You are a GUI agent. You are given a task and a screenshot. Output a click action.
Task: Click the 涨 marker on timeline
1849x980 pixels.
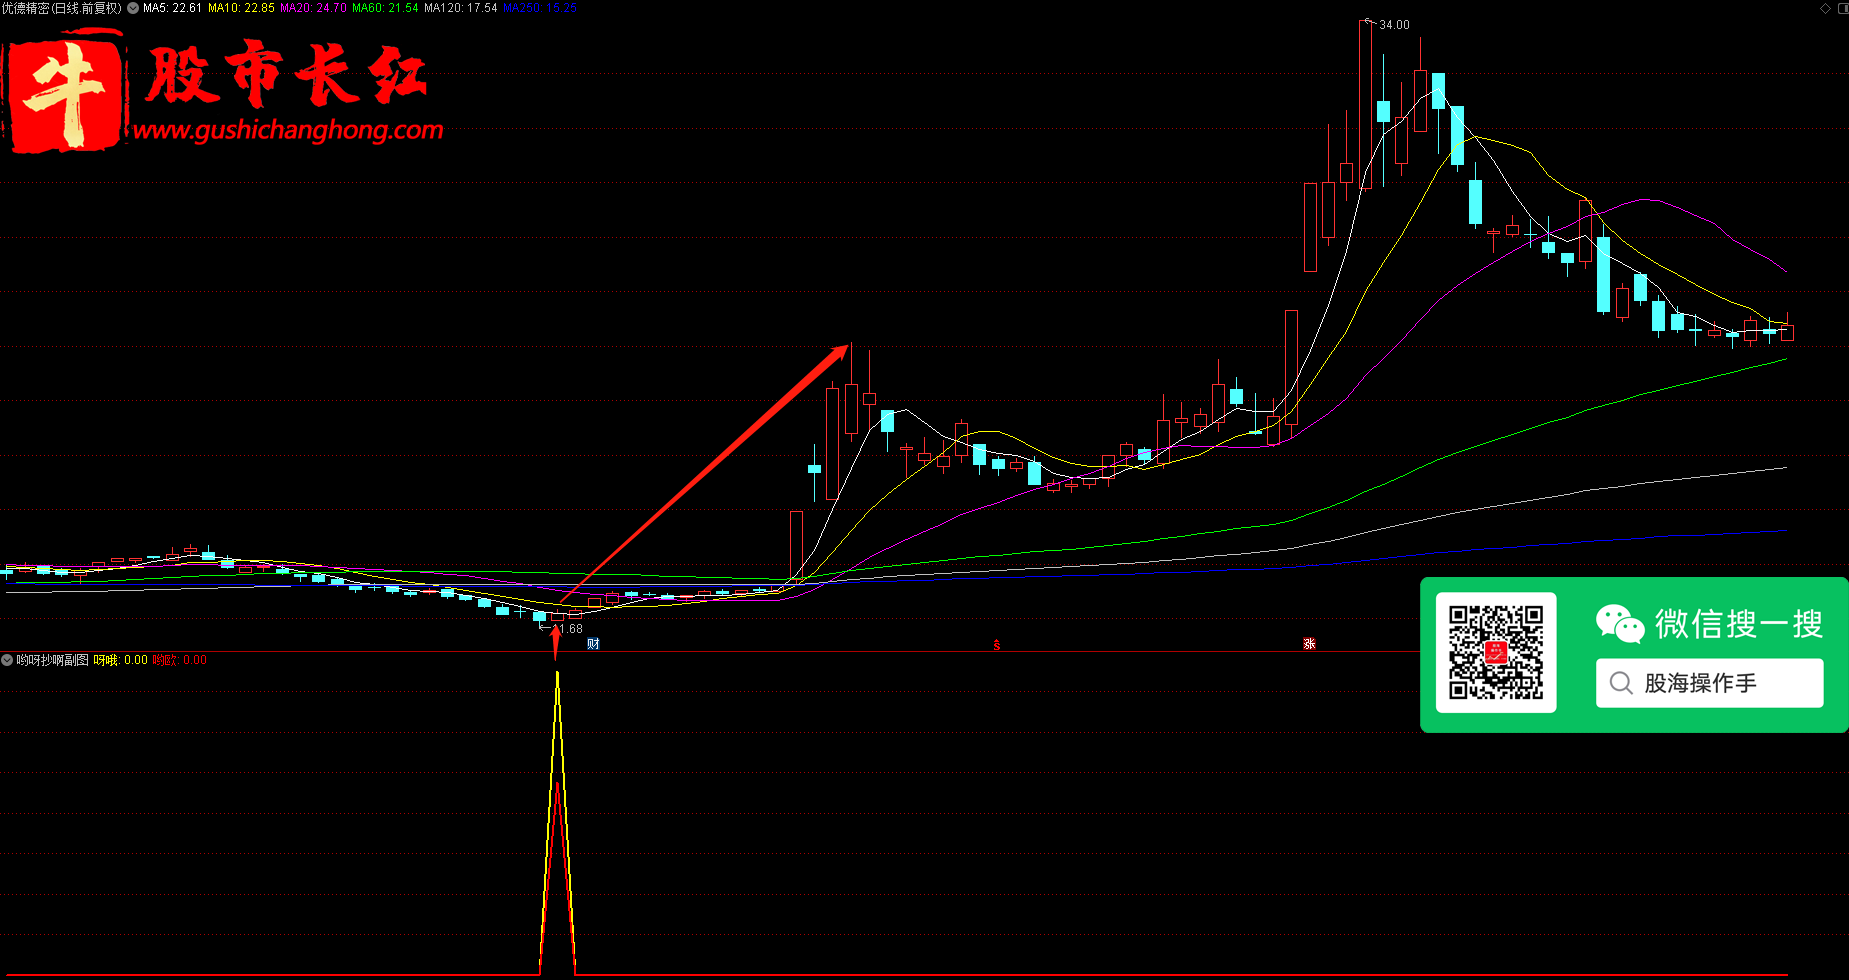pyautogui.click(x=1309, y=644)
